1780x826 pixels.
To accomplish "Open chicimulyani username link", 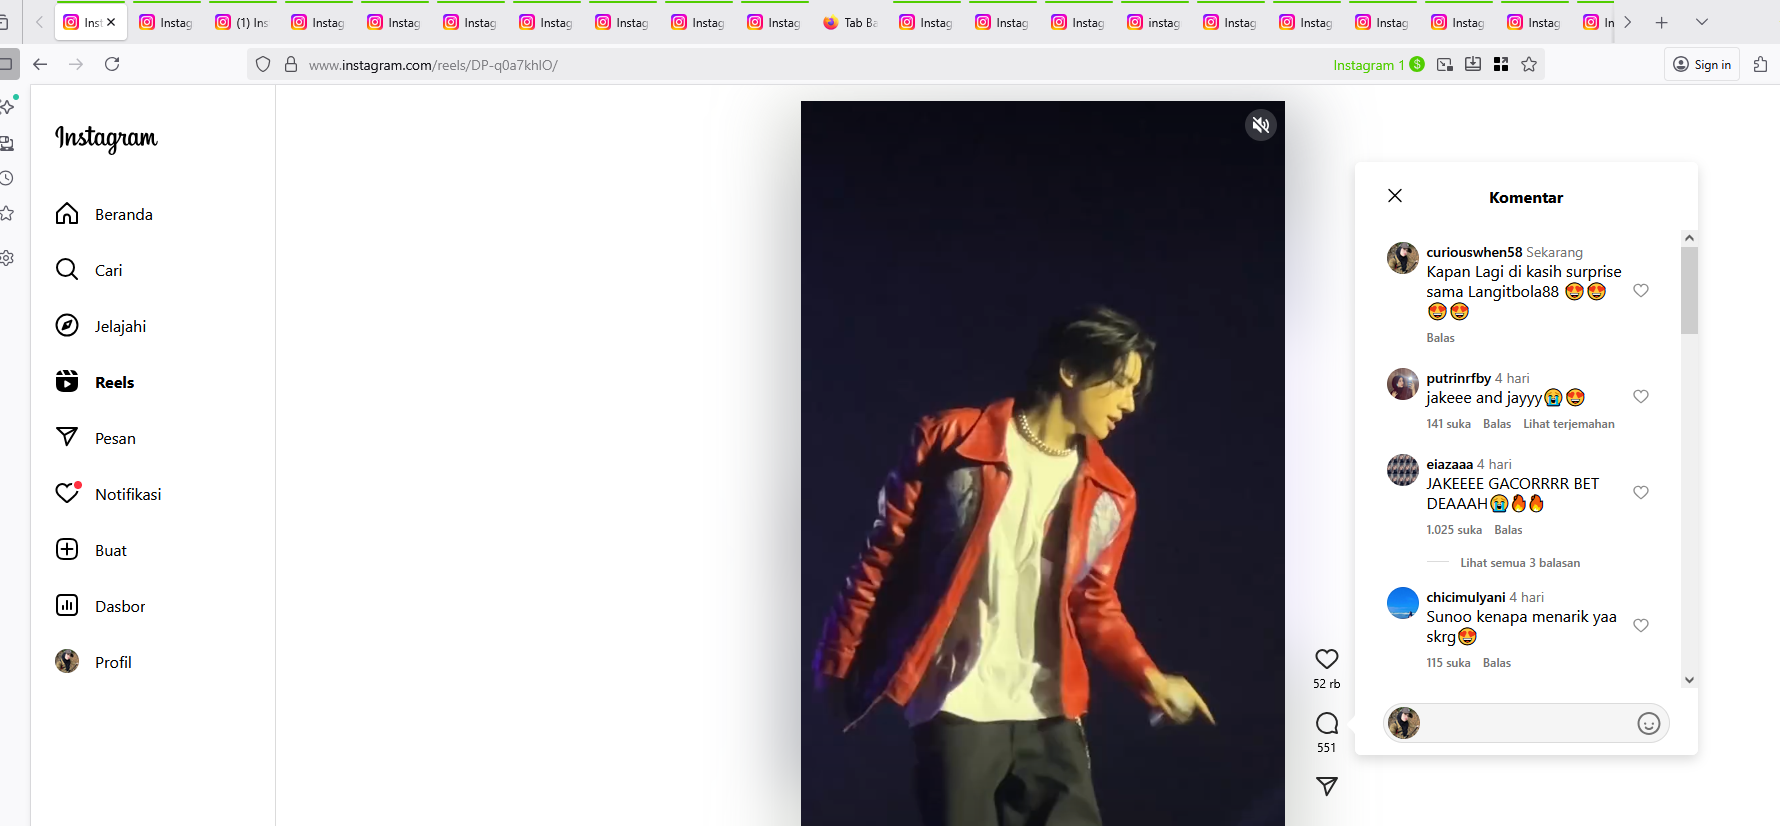I will click(x=1465, y=597).
